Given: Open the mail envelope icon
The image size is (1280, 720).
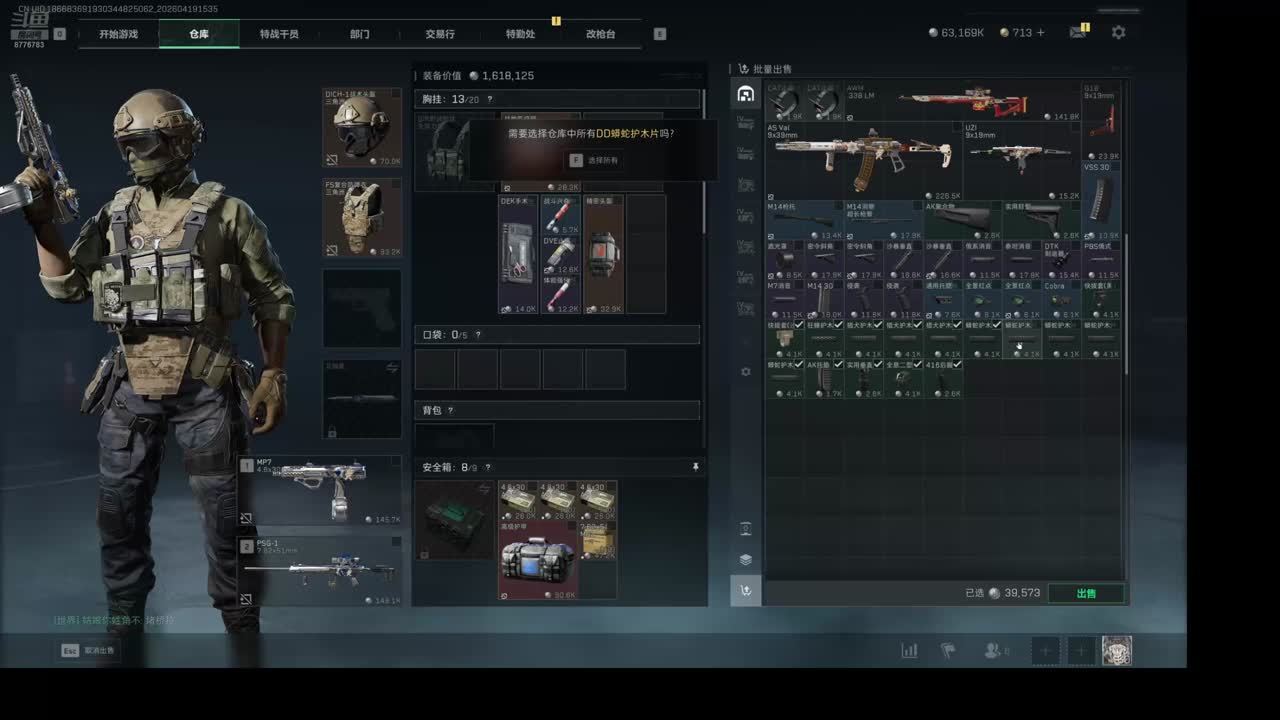Looking at the screenshot, I should coord(1077,32).
